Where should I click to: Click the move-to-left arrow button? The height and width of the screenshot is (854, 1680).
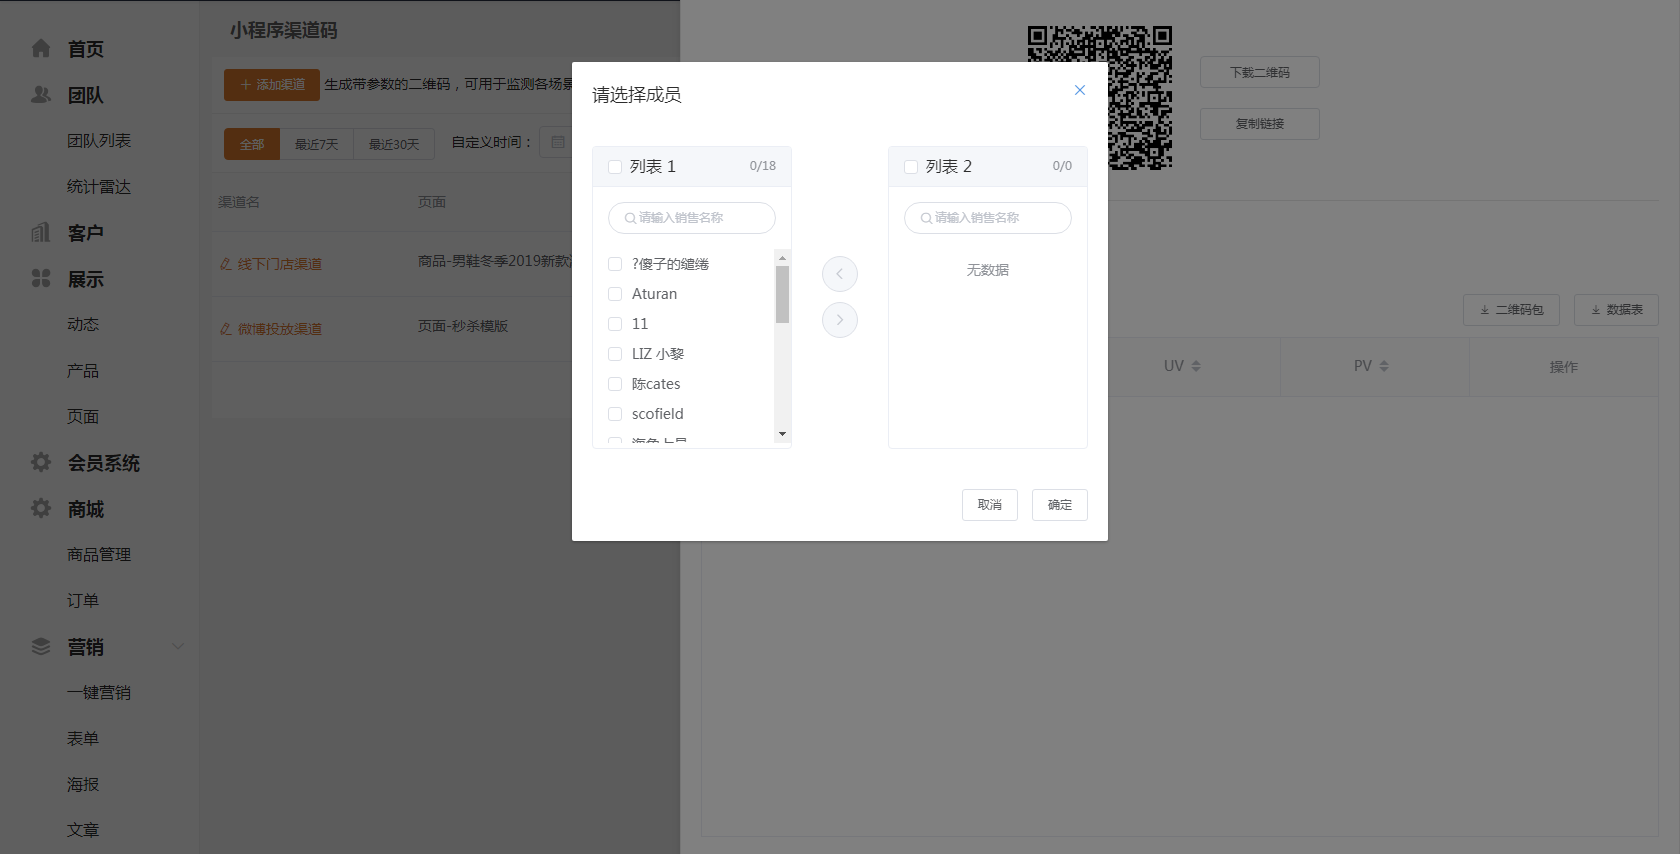tap(839, 274)
